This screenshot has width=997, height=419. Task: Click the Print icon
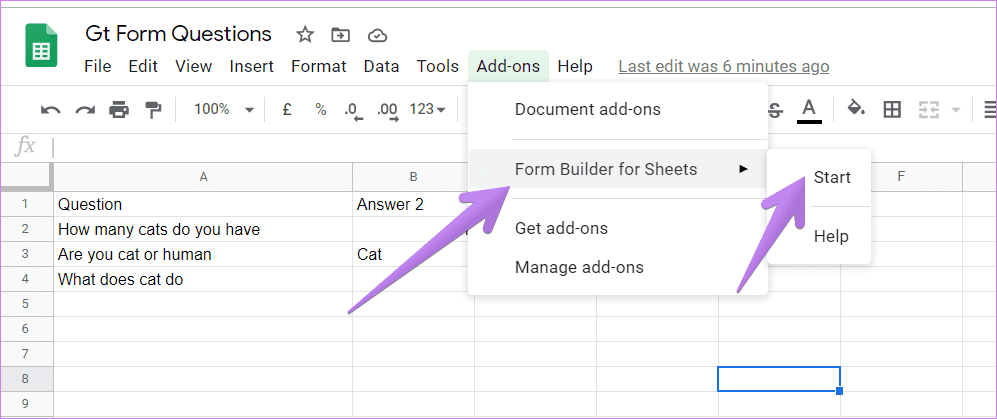pyautogui.click(x=119, y=110)
